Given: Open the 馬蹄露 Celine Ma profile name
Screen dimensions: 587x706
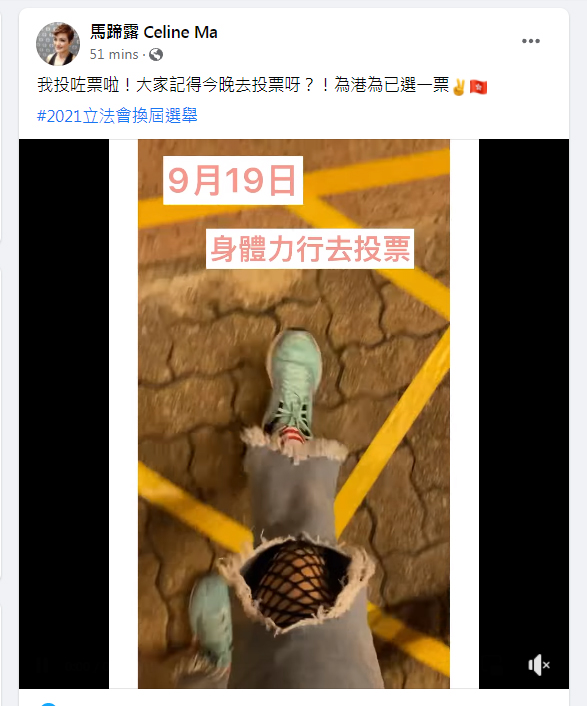Looking at the screenshot, I should point(154,32).
